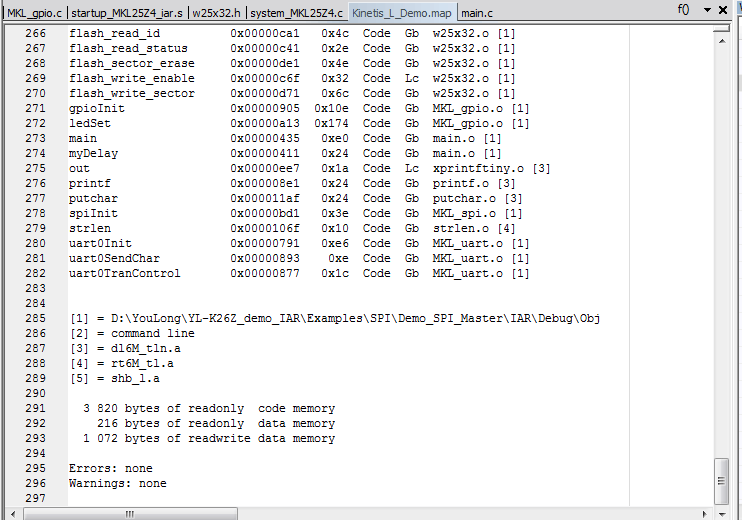Place cursor on 'Errors: none' line
This screenshot has height=520, width=742.
[x=110, y=468]
